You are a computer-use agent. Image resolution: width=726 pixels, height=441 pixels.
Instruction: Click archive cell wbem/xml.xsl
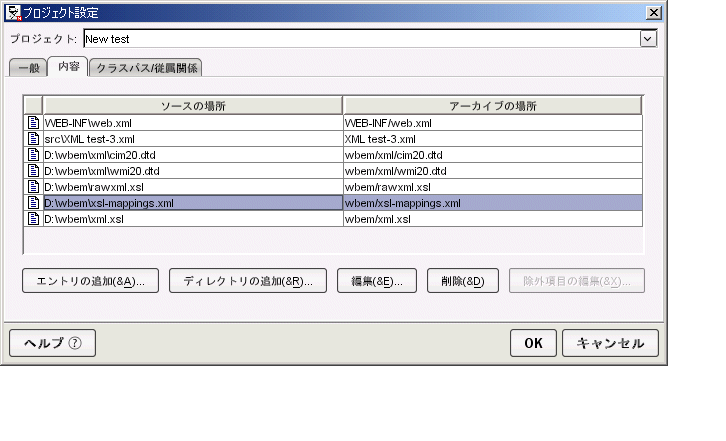click(493, 219)
